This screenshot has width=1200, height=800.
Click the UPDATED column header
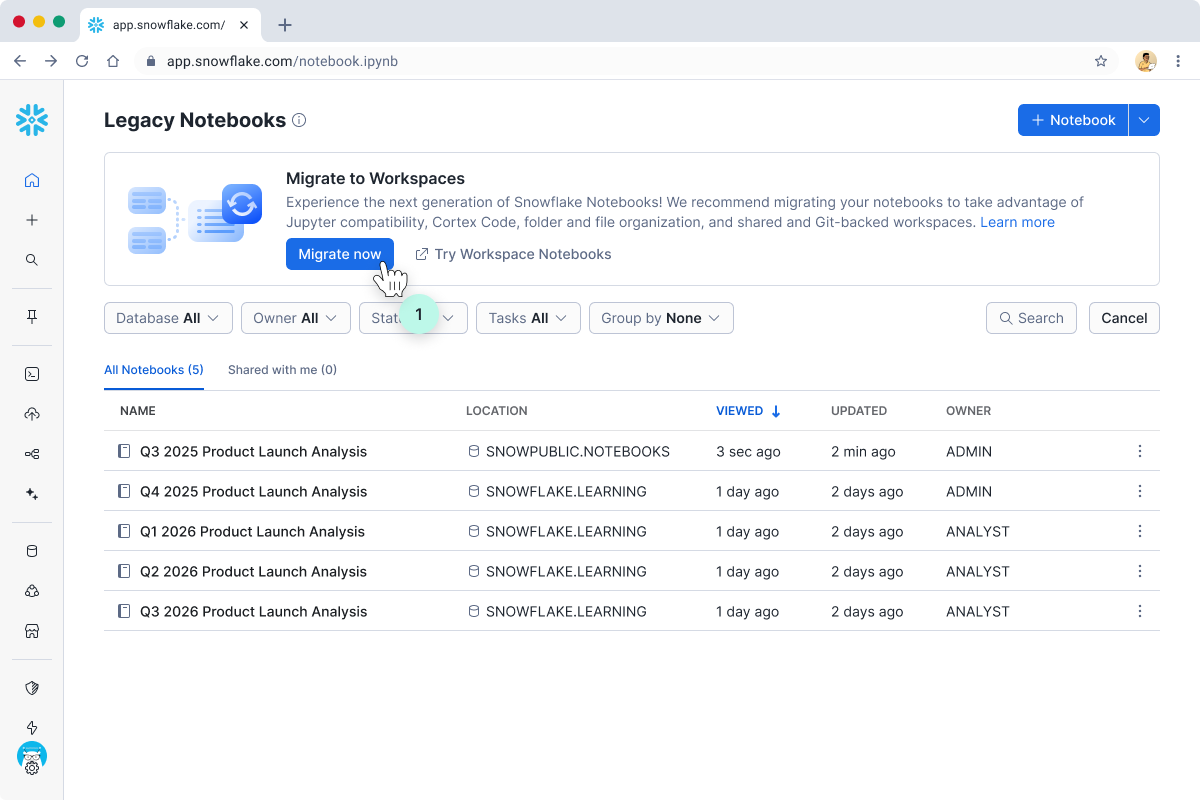click(x=859, y=411)
